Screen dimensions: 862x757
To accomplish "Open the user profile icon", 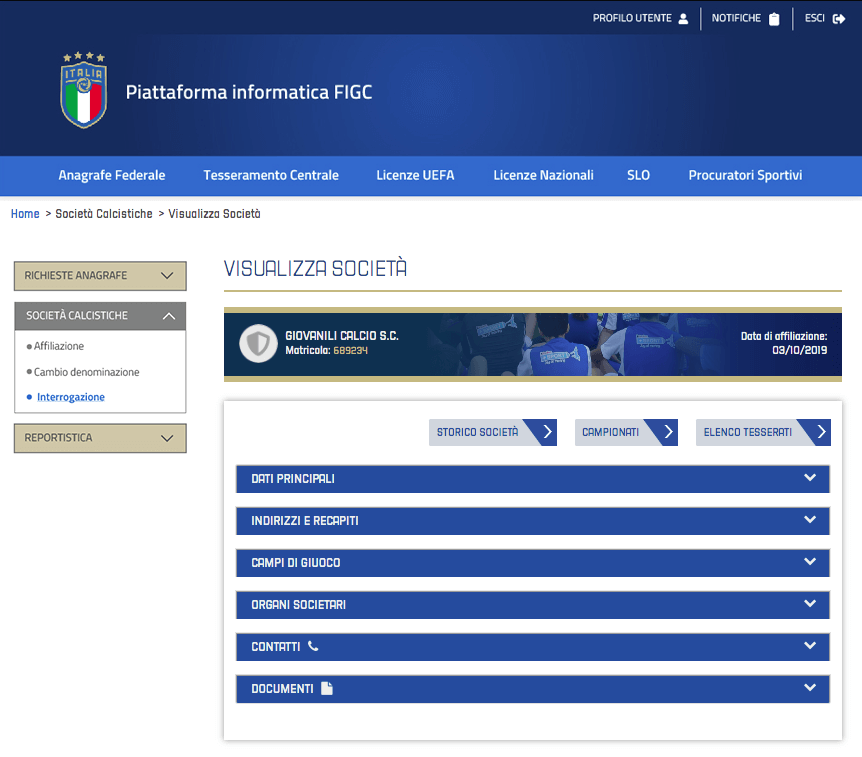I will (683, 19).
